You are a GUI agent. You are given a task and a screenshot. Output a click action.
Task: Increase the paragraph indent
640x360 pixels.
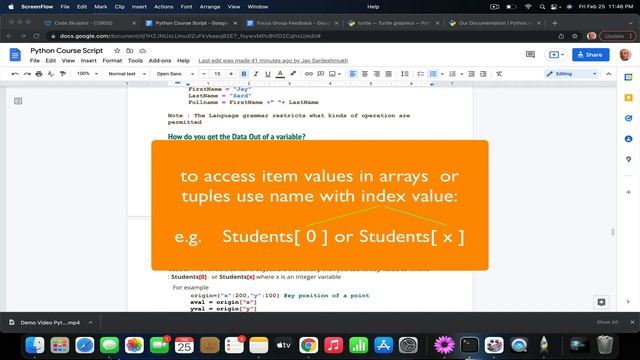pyautogui.click(x=483, y=74)
